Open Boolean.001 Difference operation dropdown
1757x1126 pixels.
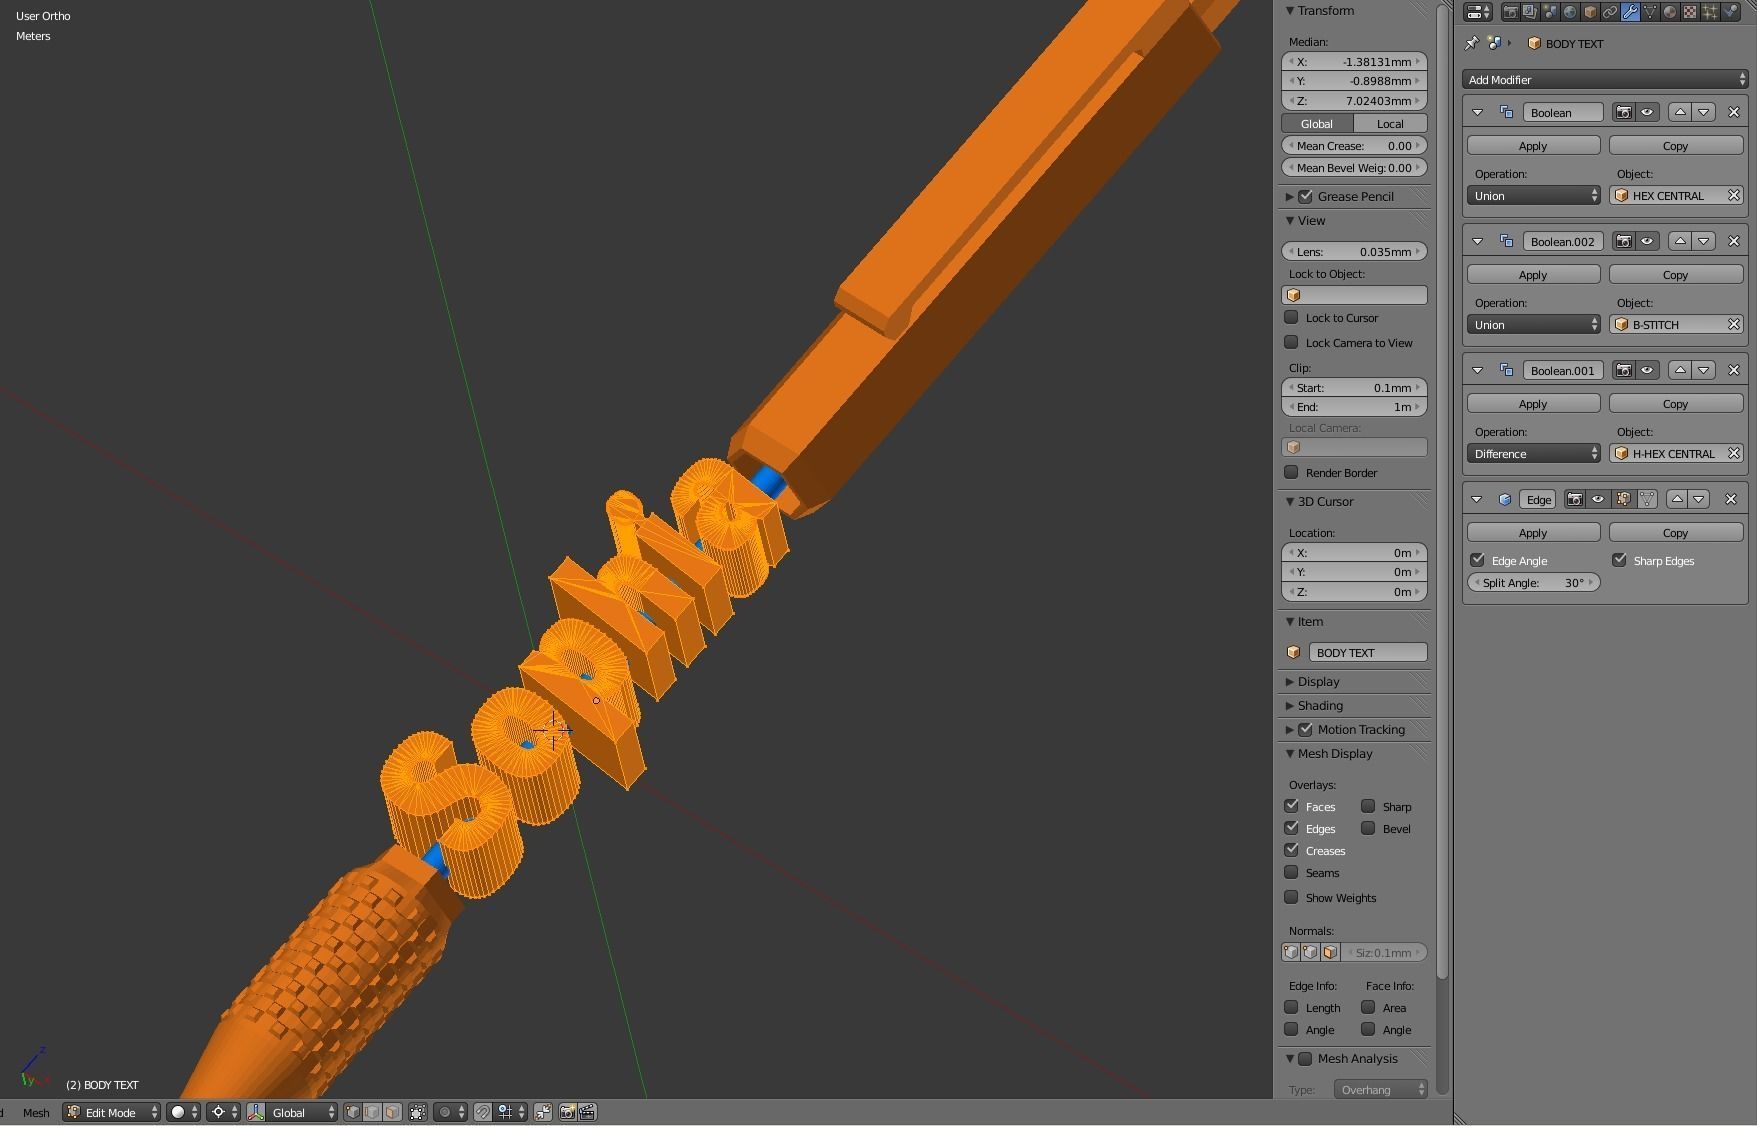pyautogui.click(x=1534, y=453)
